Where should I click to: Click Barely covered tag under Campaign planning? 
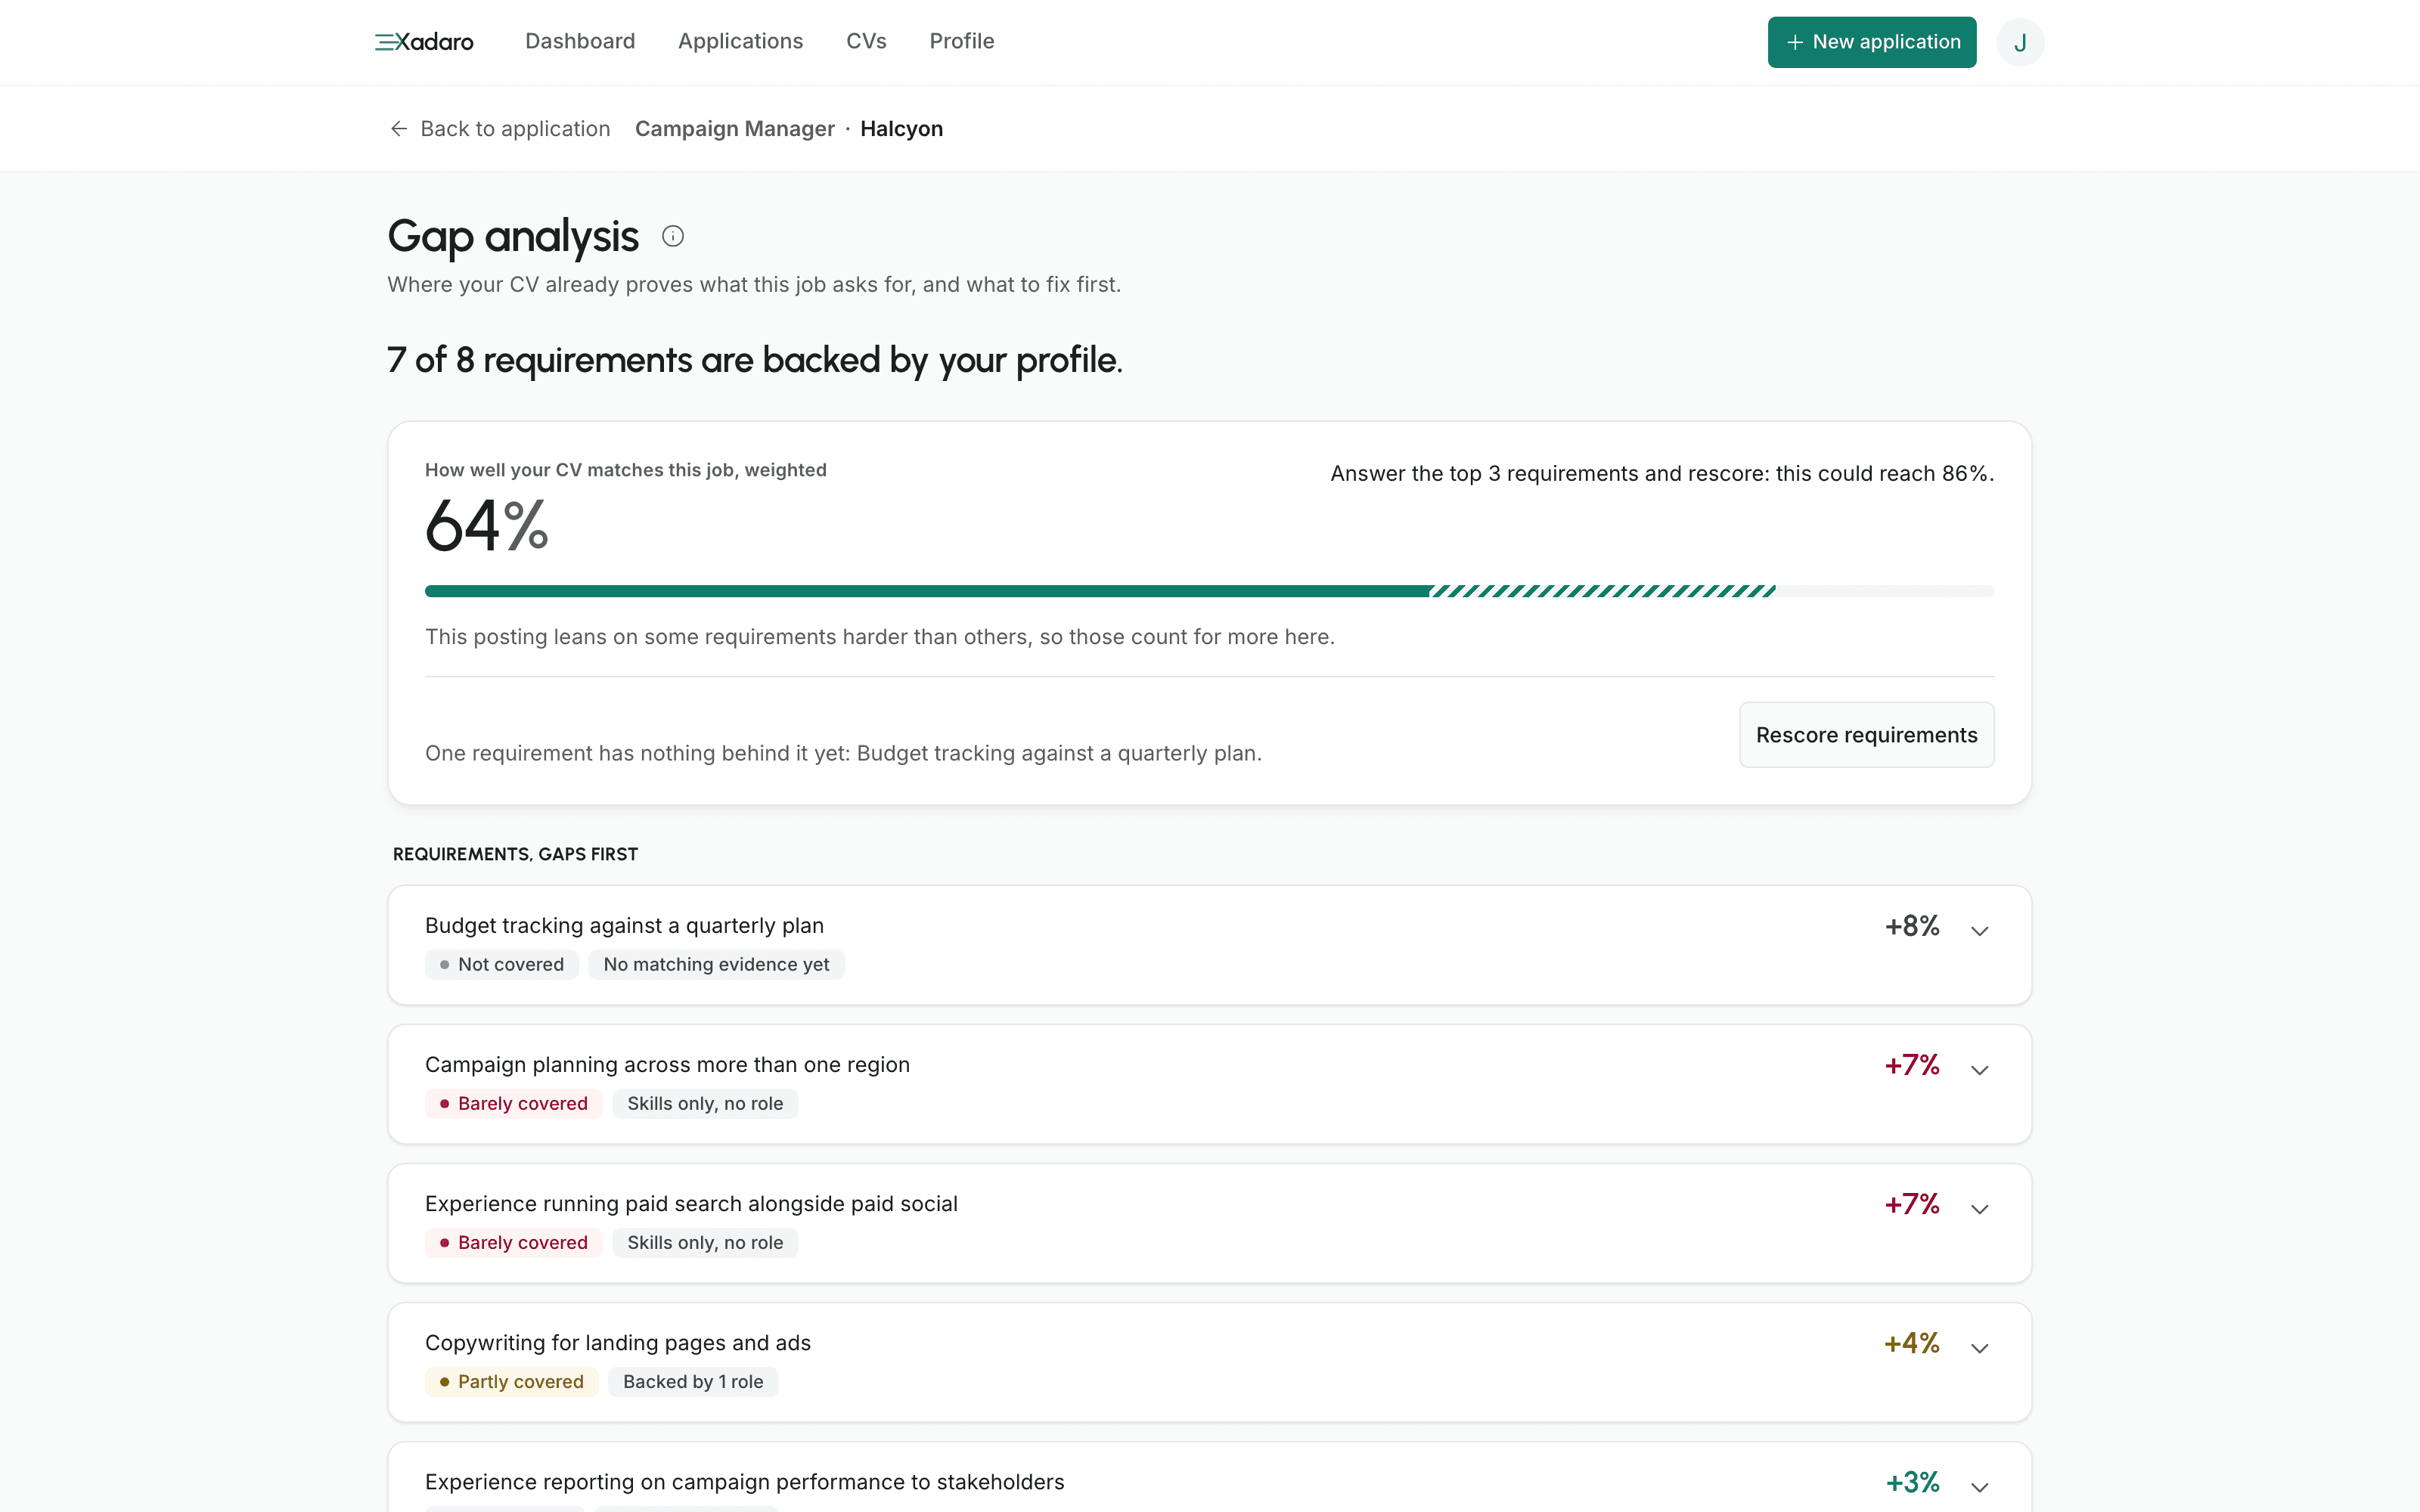pos(514,1104)
